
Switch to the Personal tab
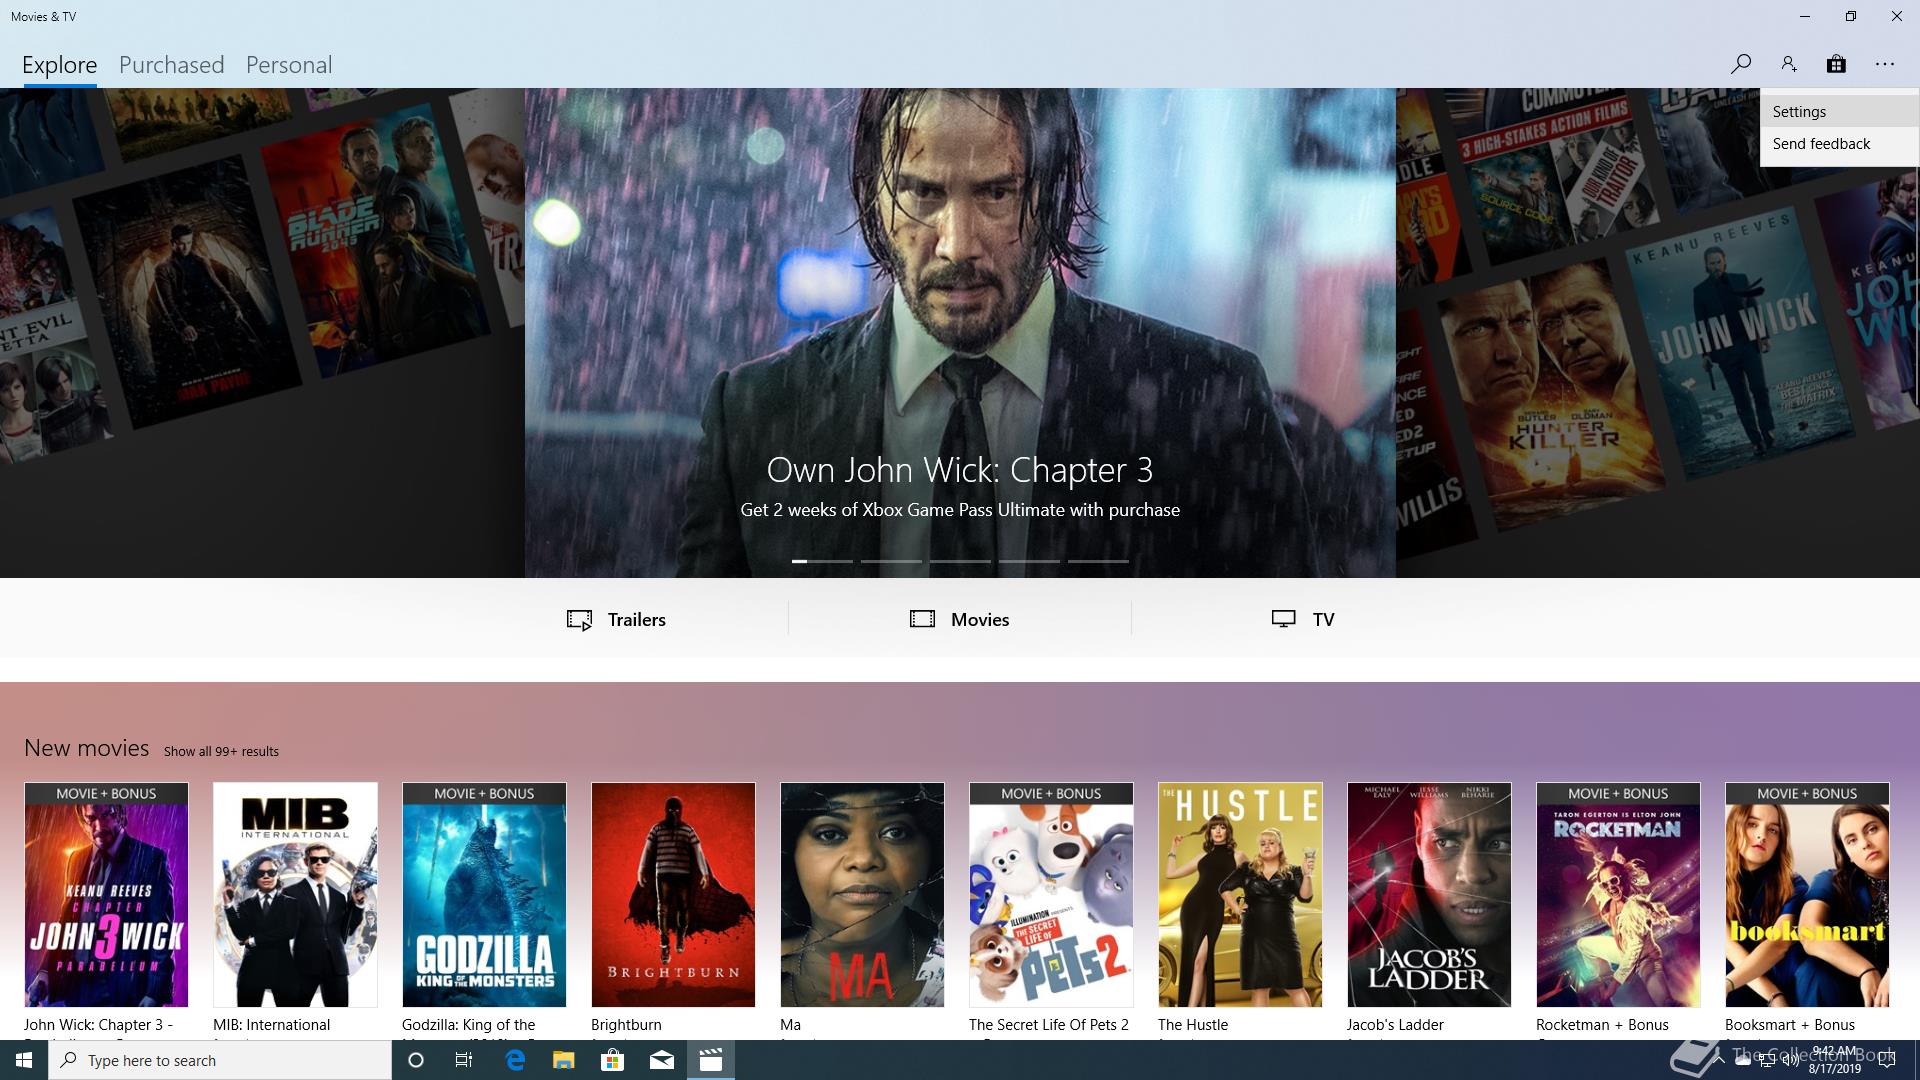click(x=289, y=65)
